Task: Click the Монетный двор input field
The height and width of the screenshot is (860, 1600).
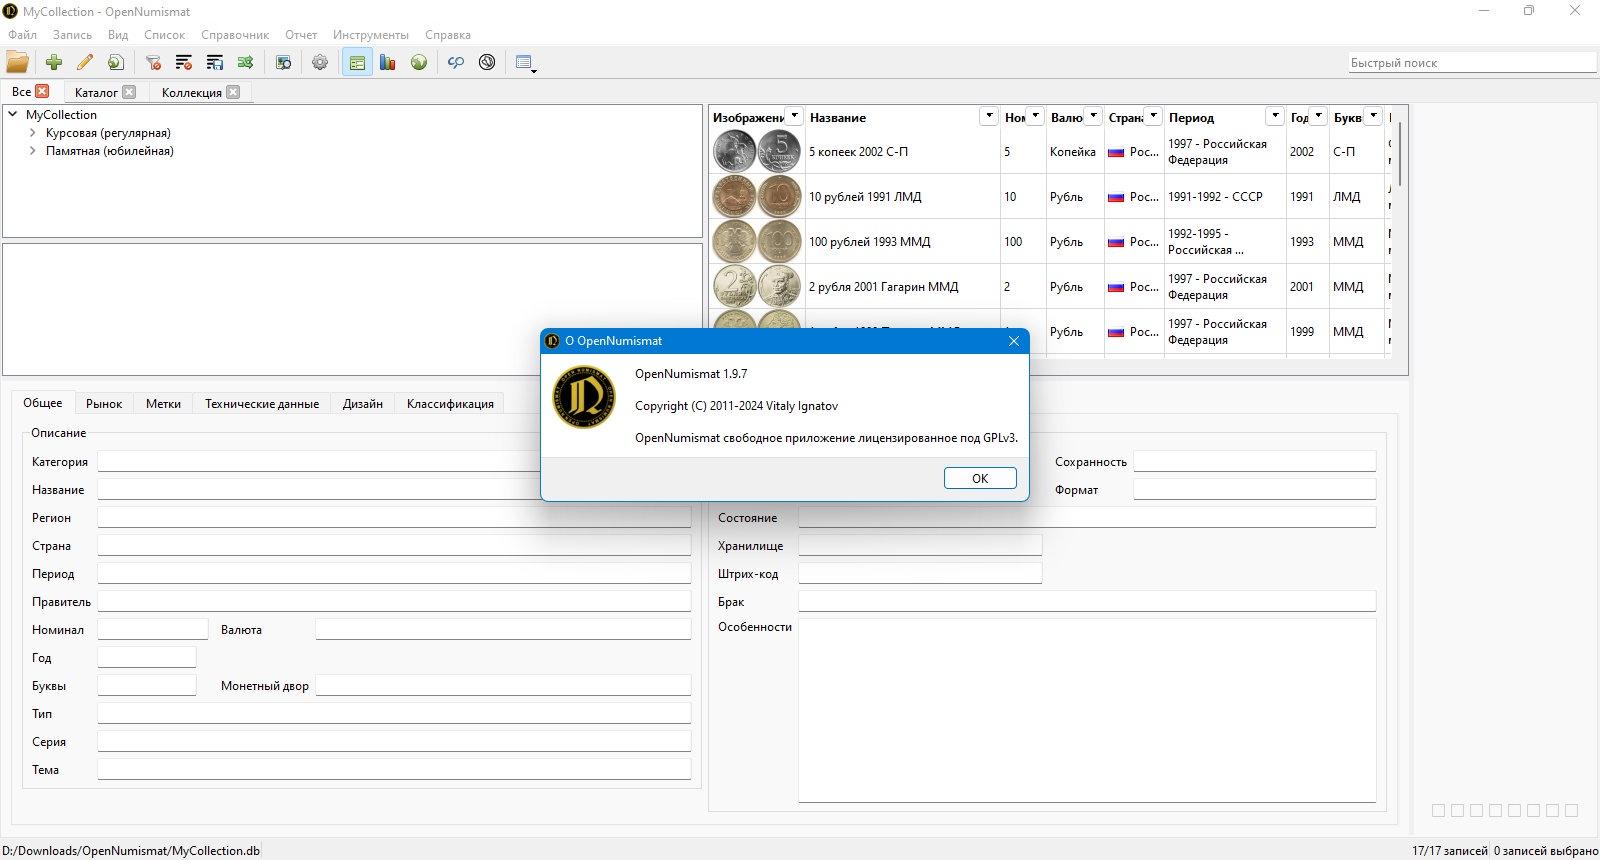Action: tap(503, 685)
